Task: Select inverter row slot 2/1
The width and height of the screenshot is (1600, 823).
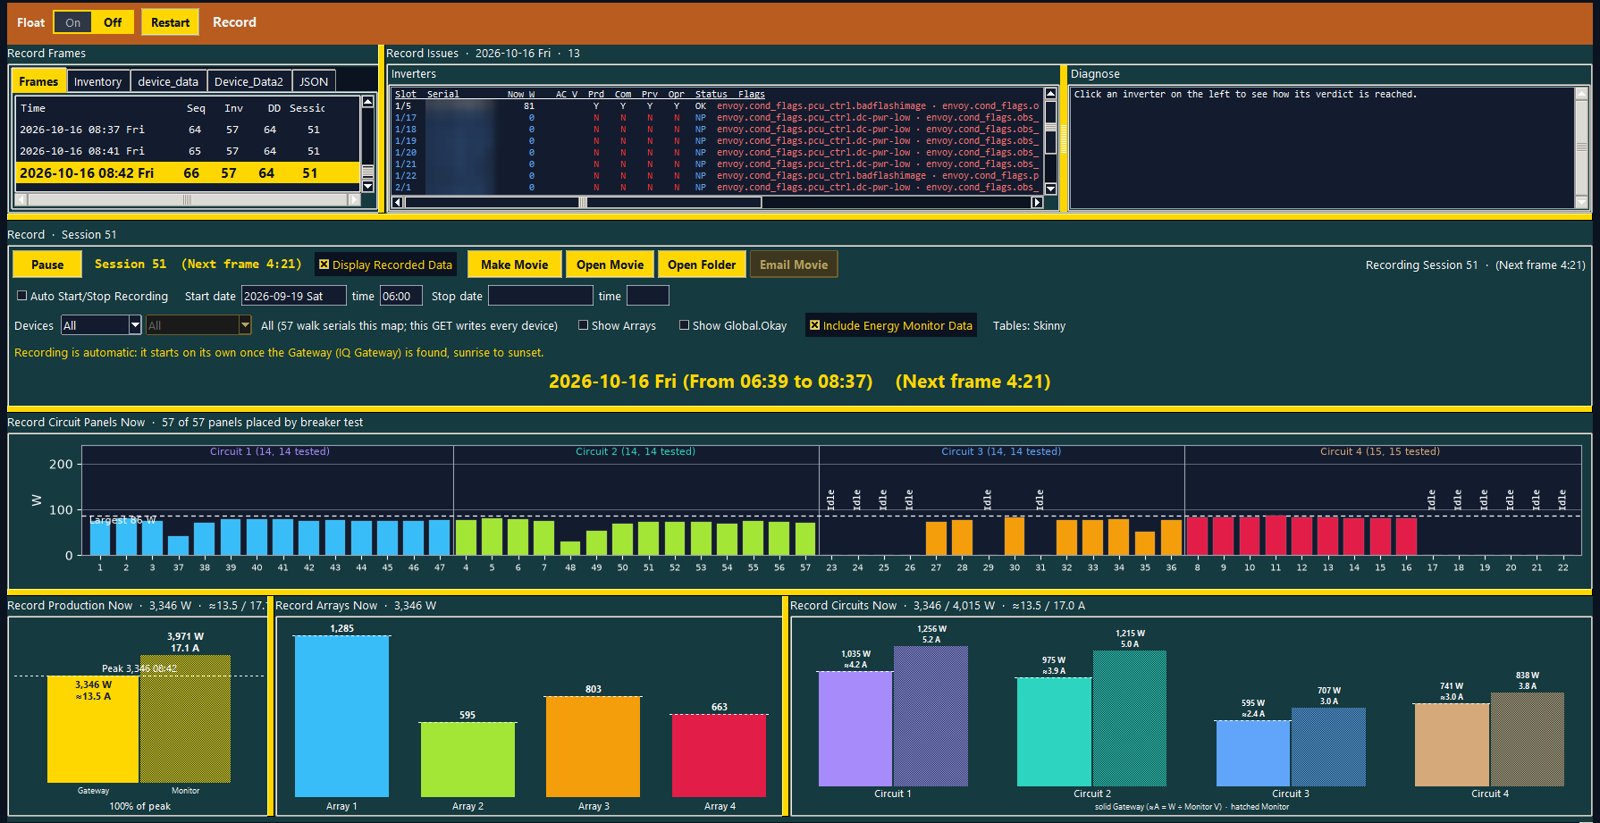Action: 717,187
